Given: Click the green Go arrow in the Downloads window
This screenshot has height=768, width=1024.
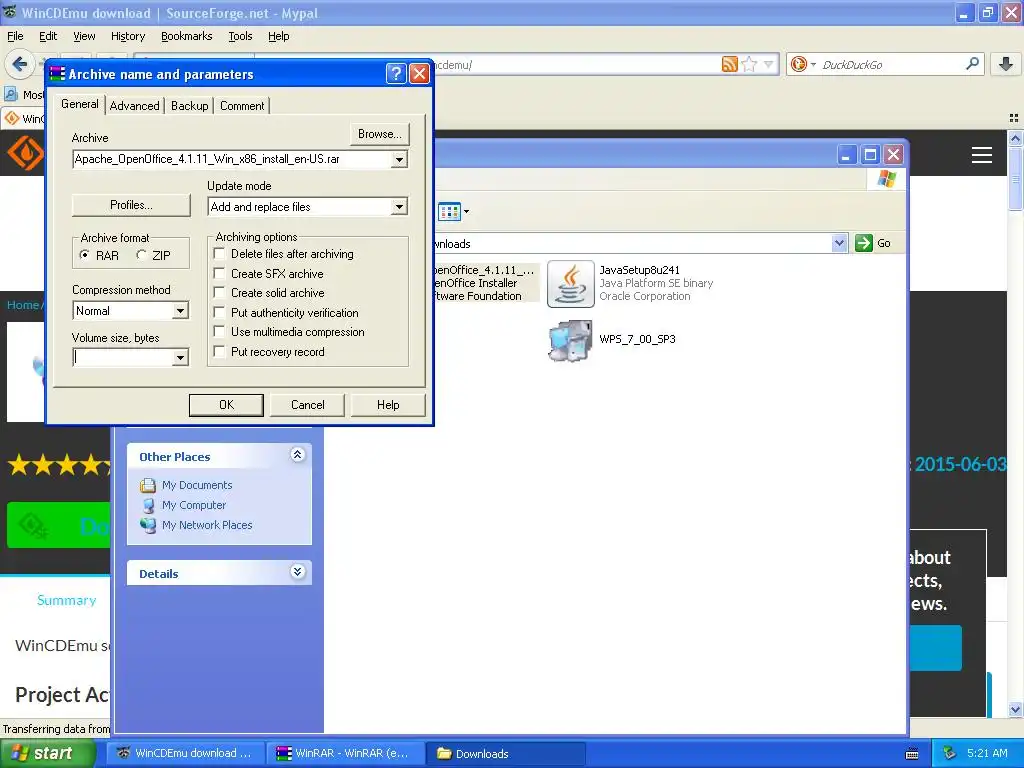Looking at the screenshot, I should pos(863,243).
